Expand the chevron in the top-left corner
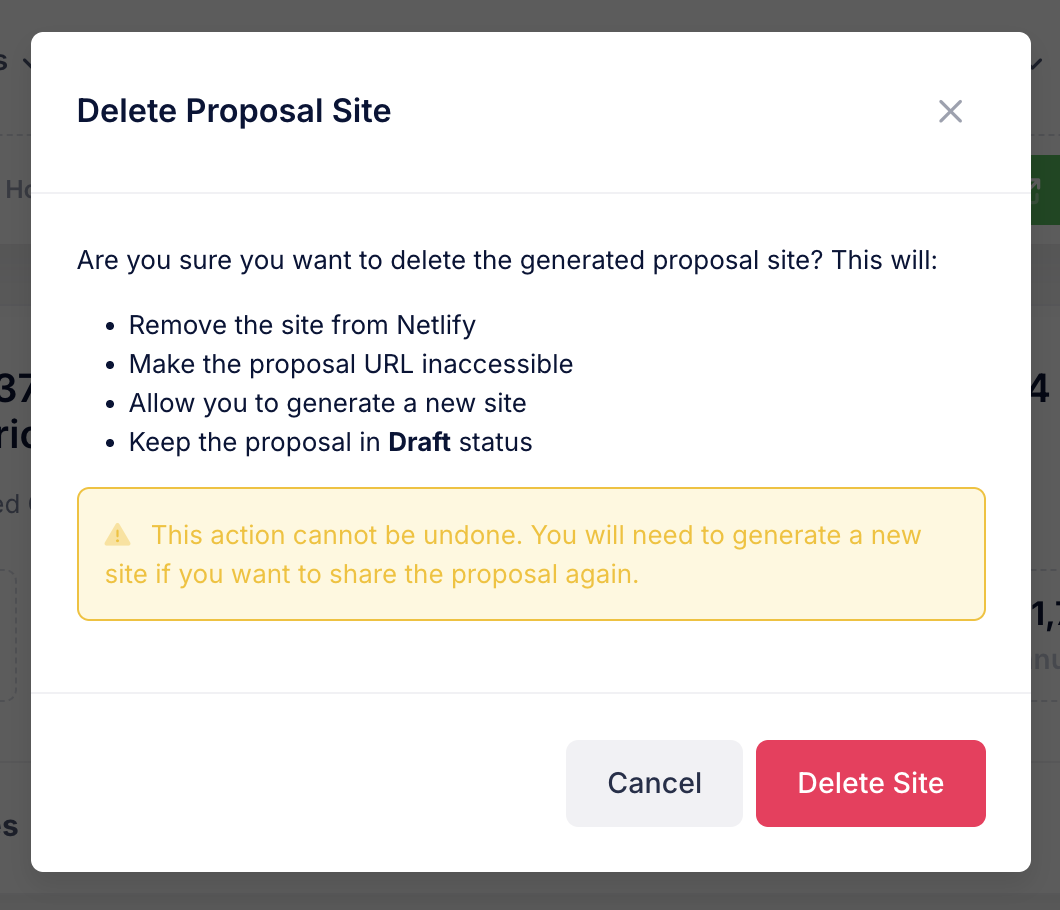Image resolution: width=1060 pixels, height=910 pixels. pos(29,60)
